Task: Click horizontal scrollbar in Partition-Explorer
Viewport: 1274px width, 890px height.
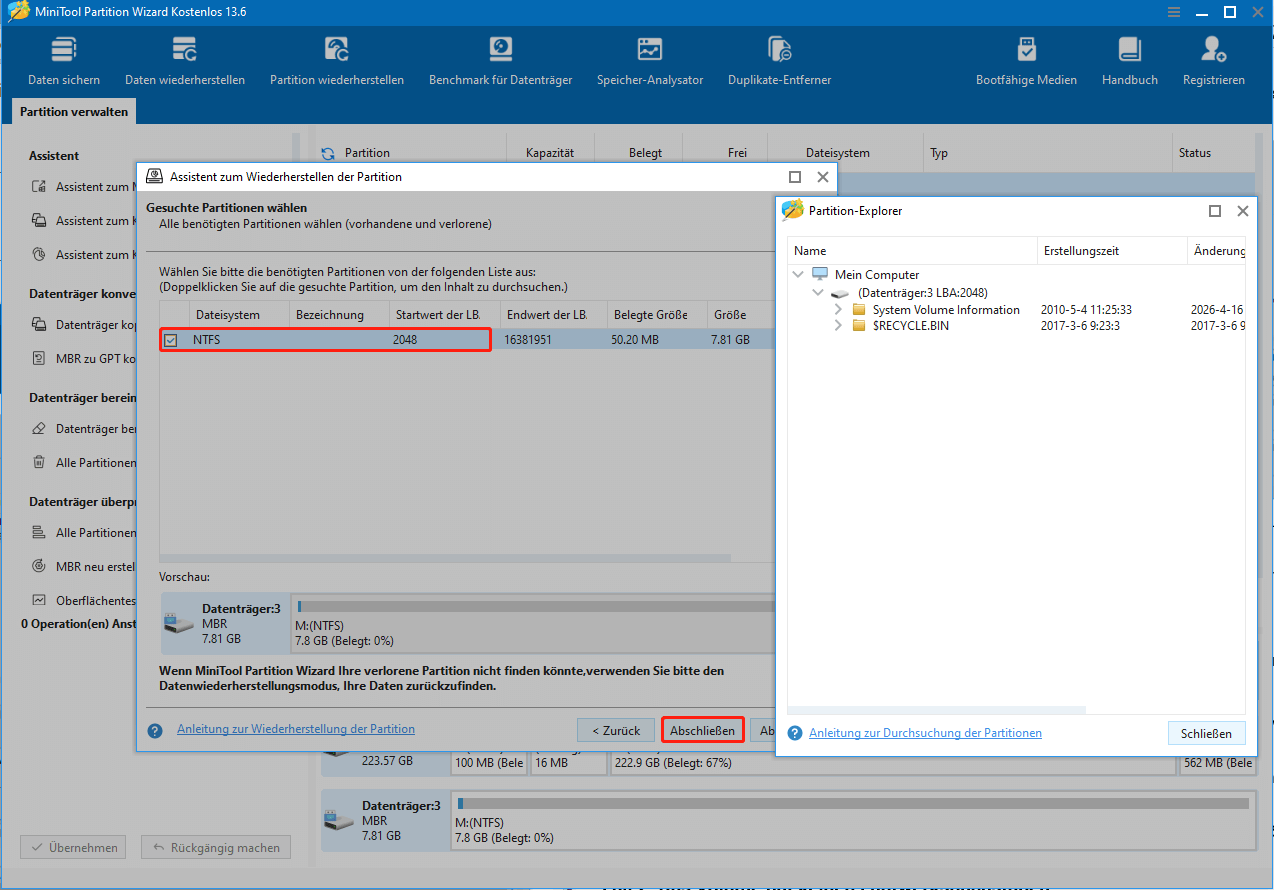Action: tap(936, 711)
